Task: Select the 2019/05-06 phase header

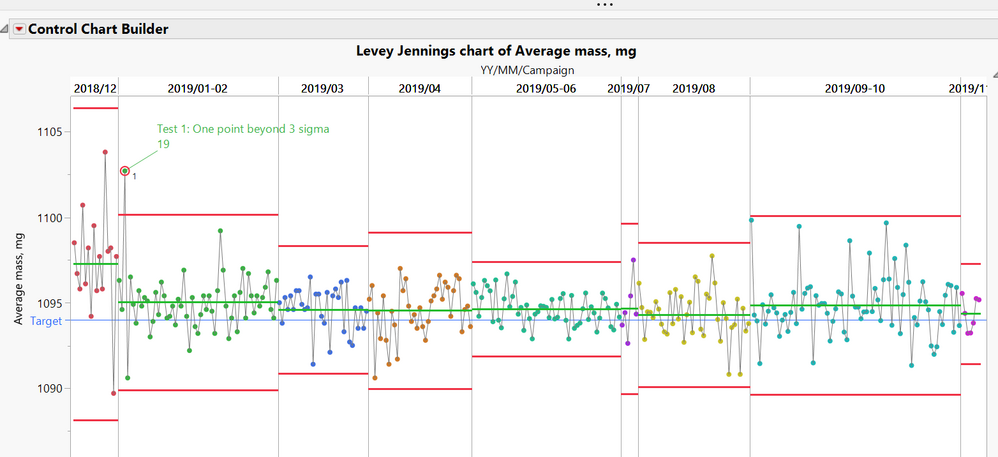Action: point(546,88)
